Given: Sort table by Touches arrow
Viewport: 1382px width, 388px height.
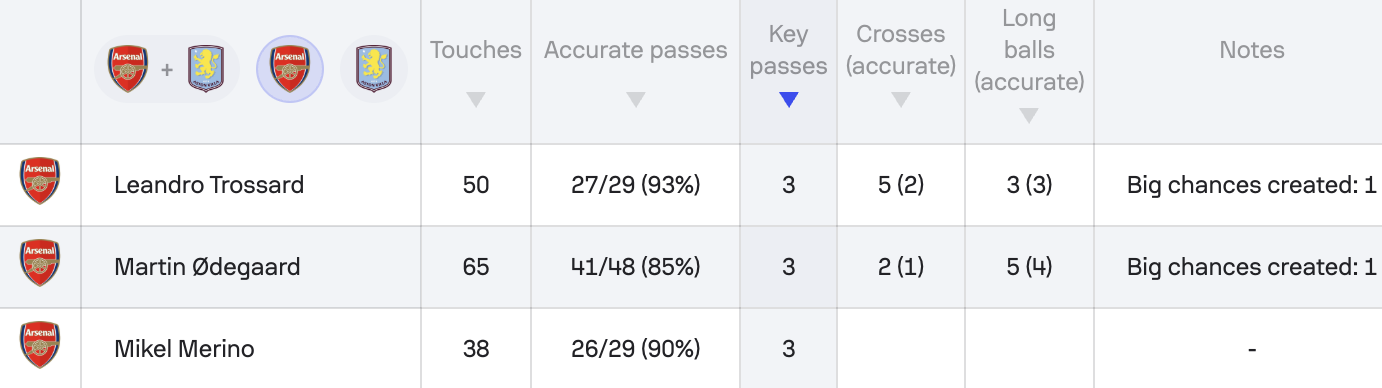Looking at the screenshot, I should [x=476, y=100].
